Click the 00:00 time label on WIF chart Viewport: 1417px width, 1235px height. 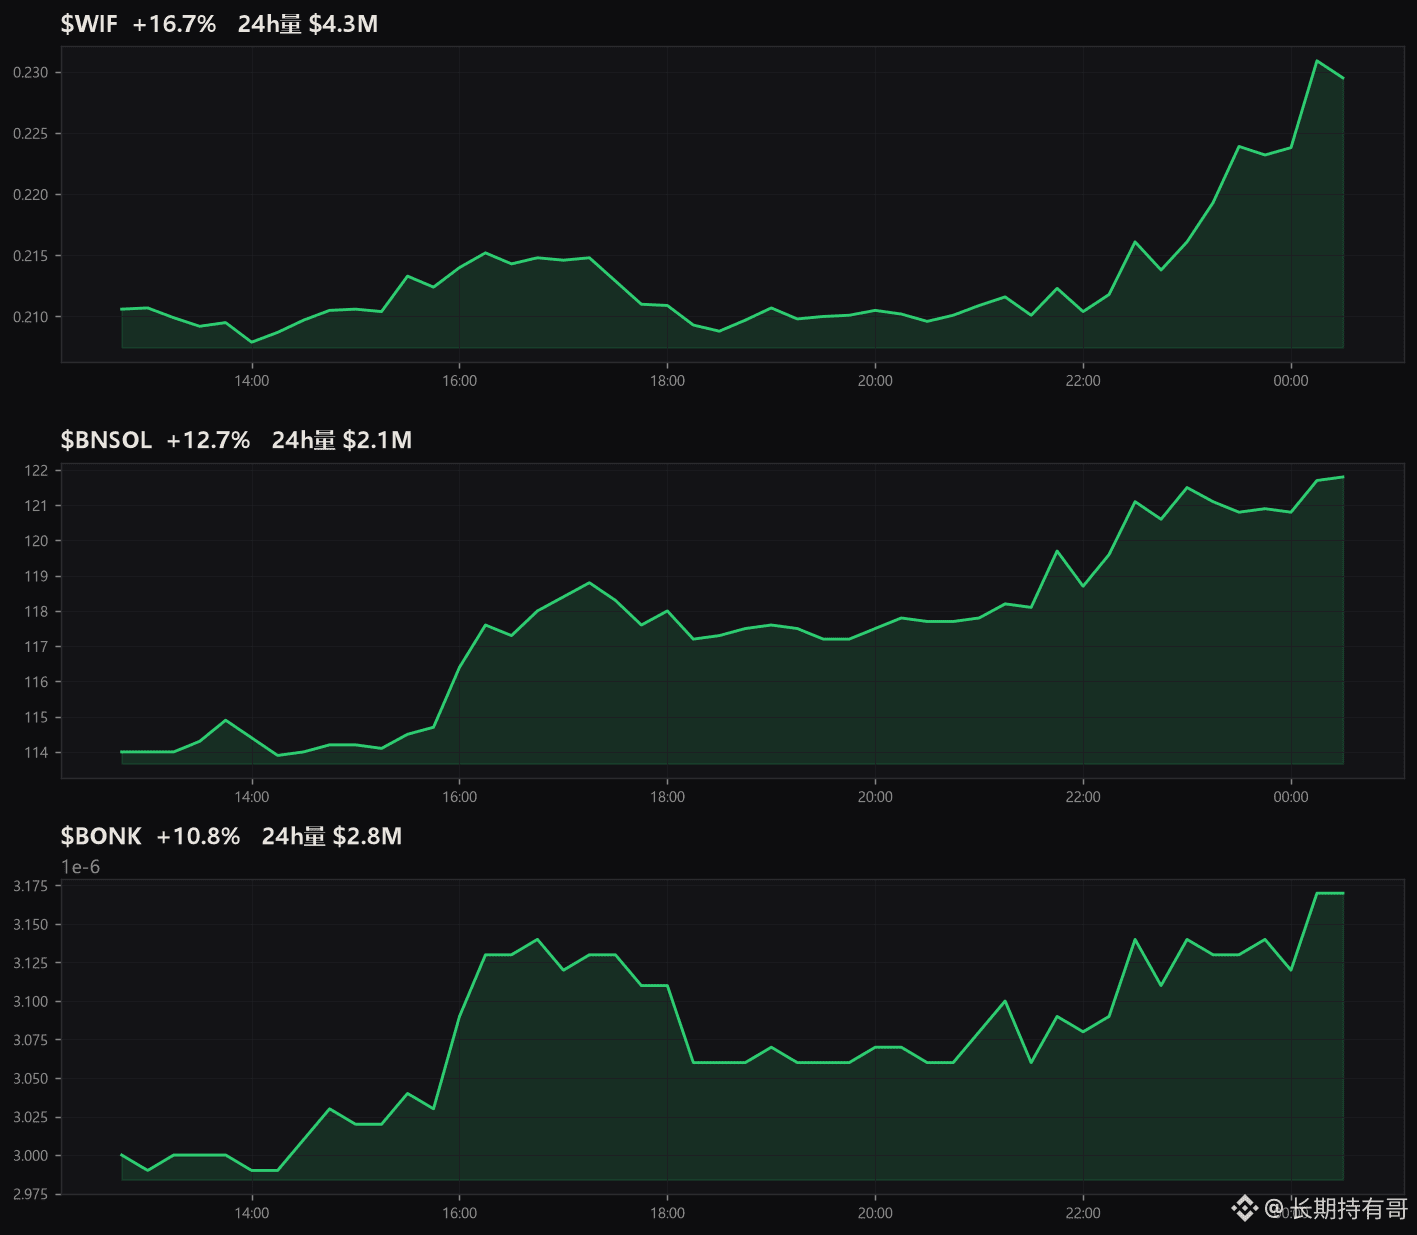click(x=1291, y=381)
